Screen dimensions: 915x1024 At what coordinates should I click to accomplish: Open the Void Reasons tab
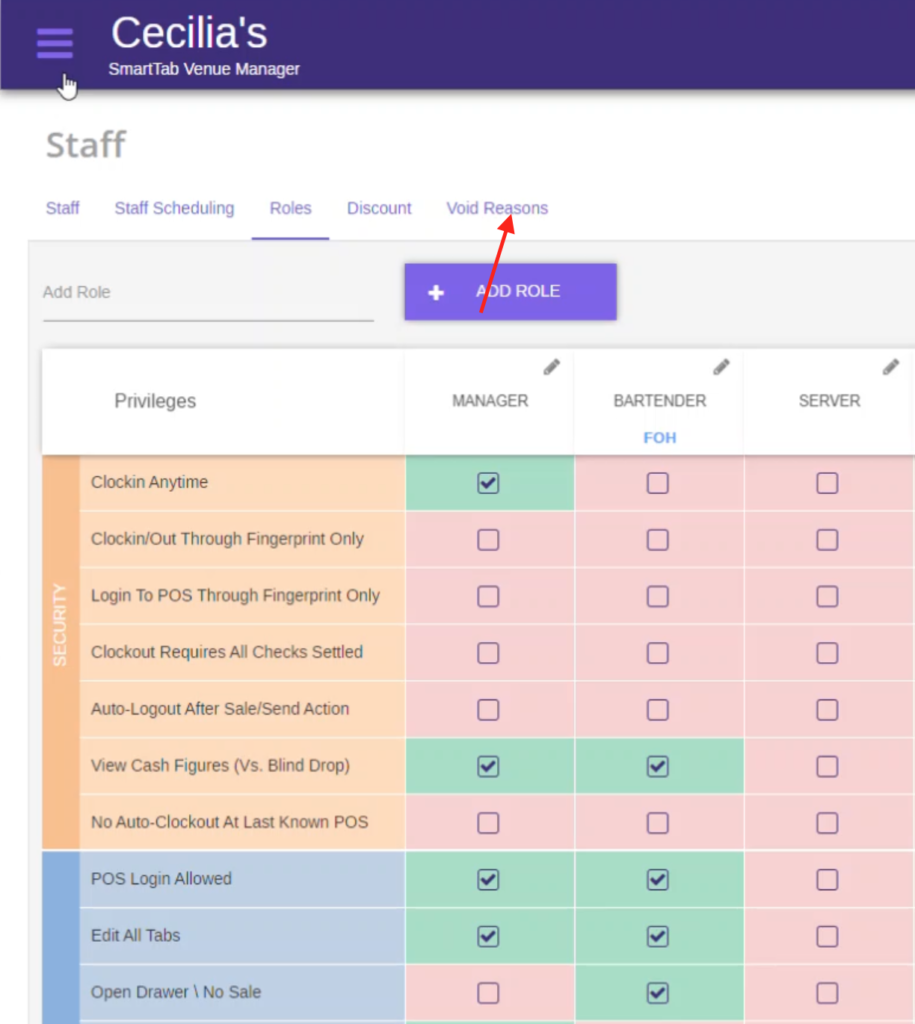[x=497, y=208]
